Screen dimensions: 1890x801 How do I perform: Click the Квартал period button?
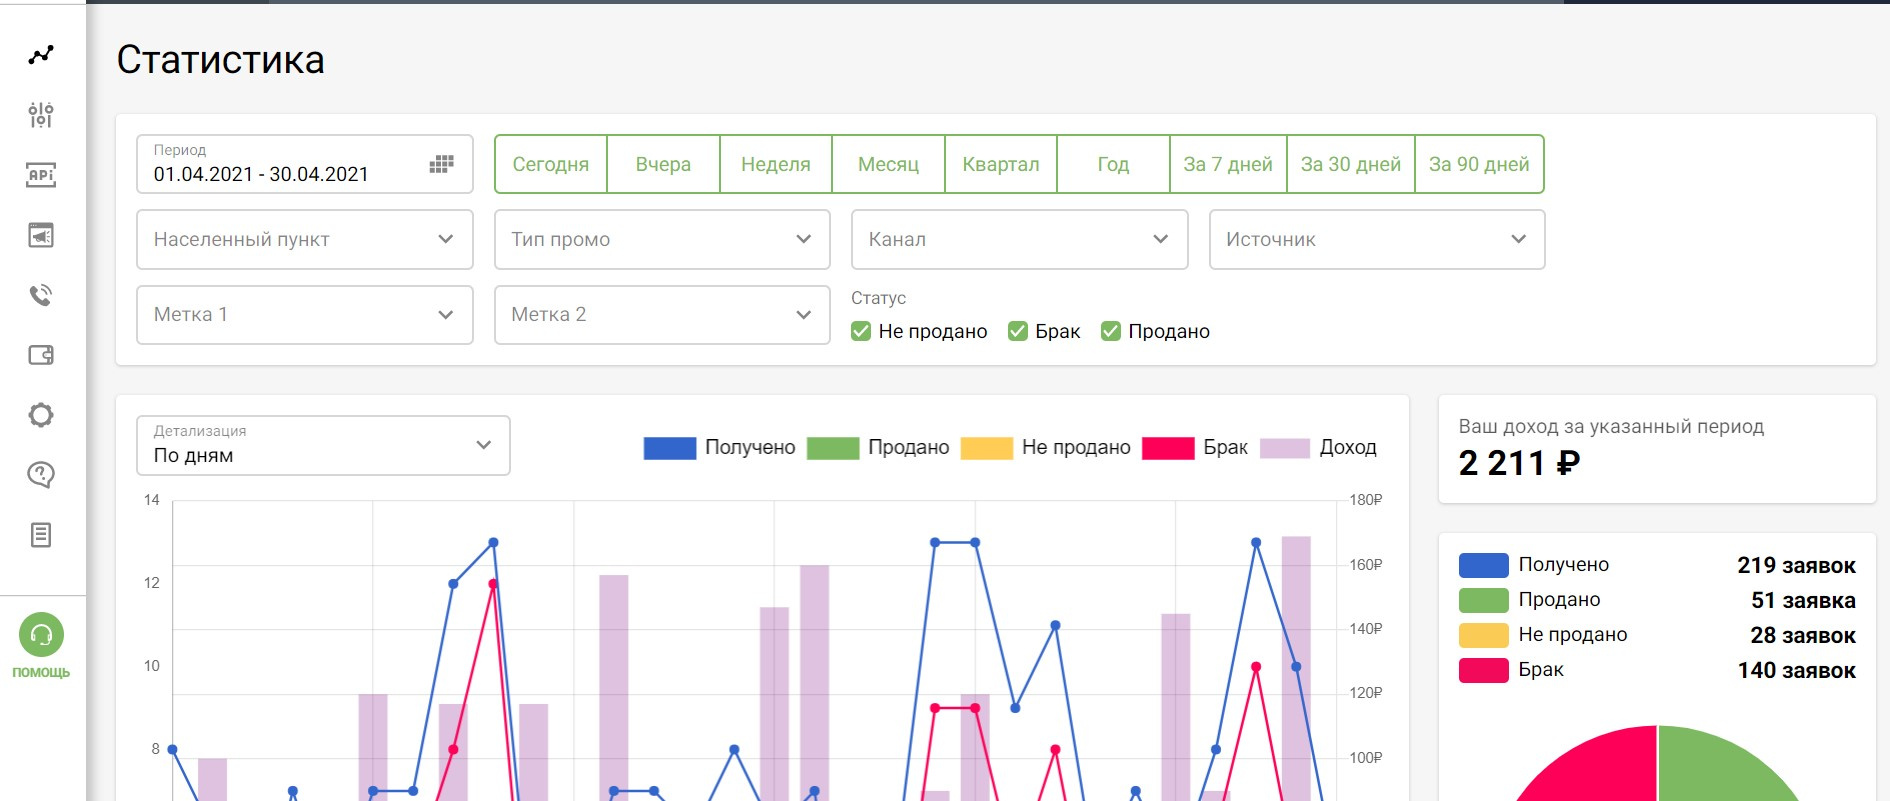click(1001, 164)
